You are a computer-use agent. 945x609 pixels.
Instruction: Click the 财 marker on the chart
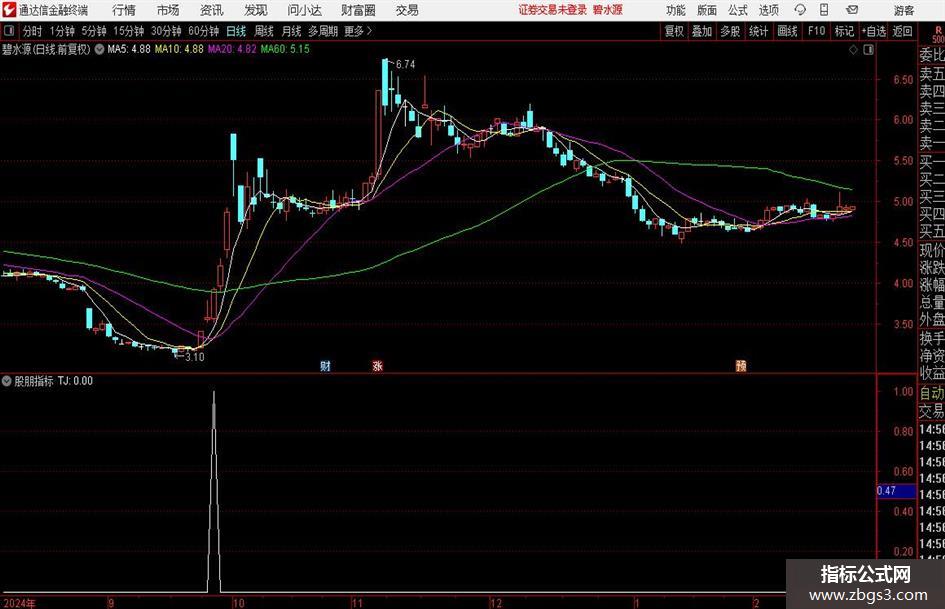[x=325, y=365]
